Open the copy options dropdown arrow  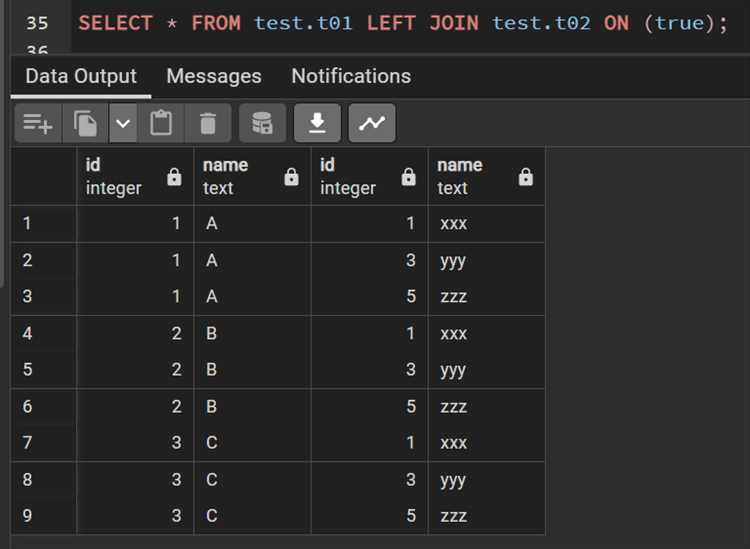(x=123, y=123)
